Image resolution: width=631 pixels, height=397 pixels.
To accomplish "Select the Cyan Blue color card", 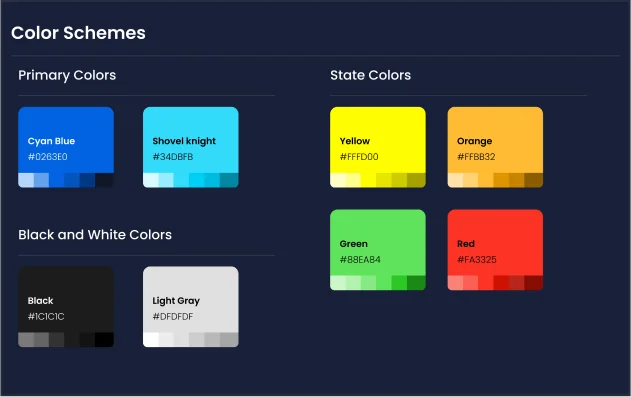I will click(66, 147).
